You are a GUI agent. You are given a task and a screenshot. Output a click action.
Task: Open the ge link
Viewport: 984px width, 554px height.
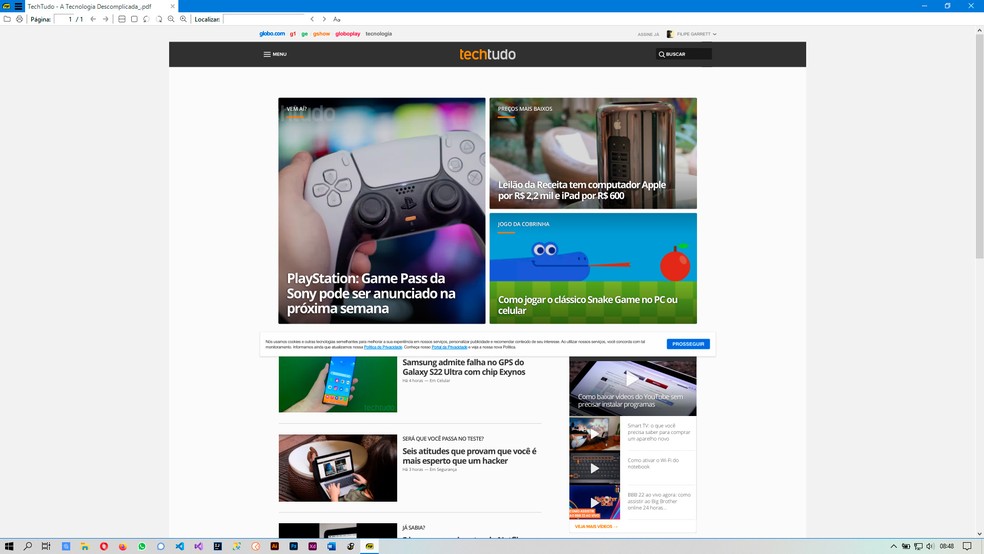coord(304,34)
